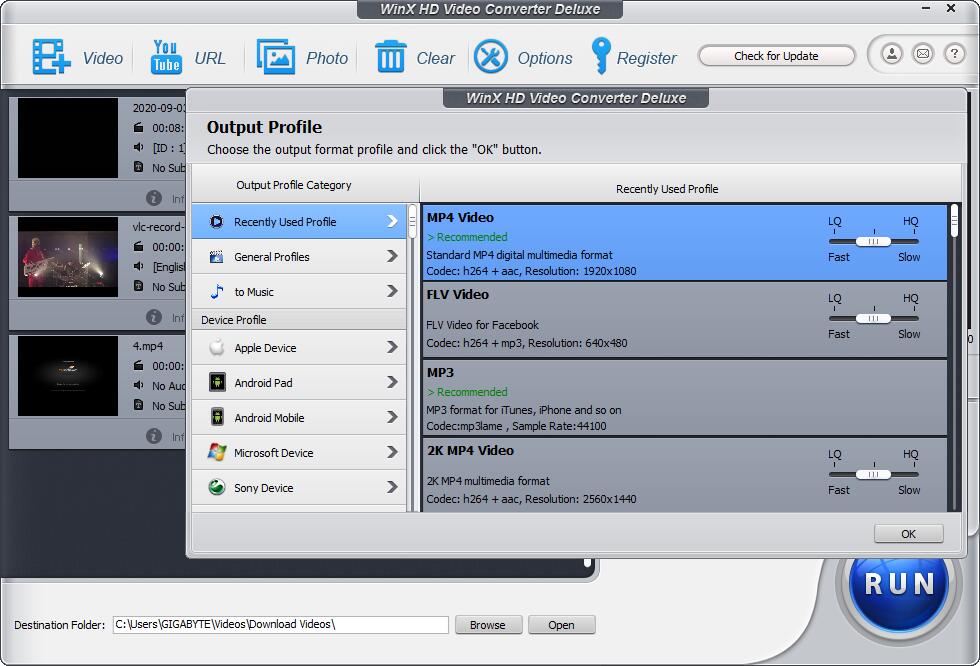
Task: Click the Register label
Action: coord(646,58)
